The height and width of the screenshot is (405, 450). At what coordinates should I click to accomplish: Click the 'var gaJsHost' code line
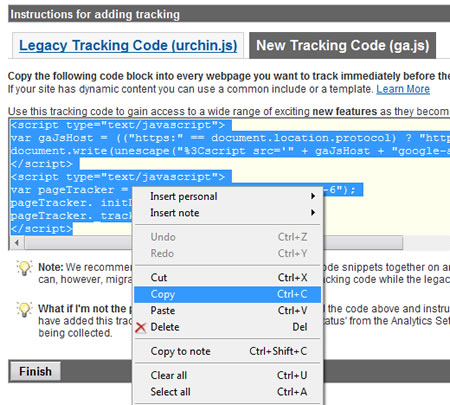230,138
